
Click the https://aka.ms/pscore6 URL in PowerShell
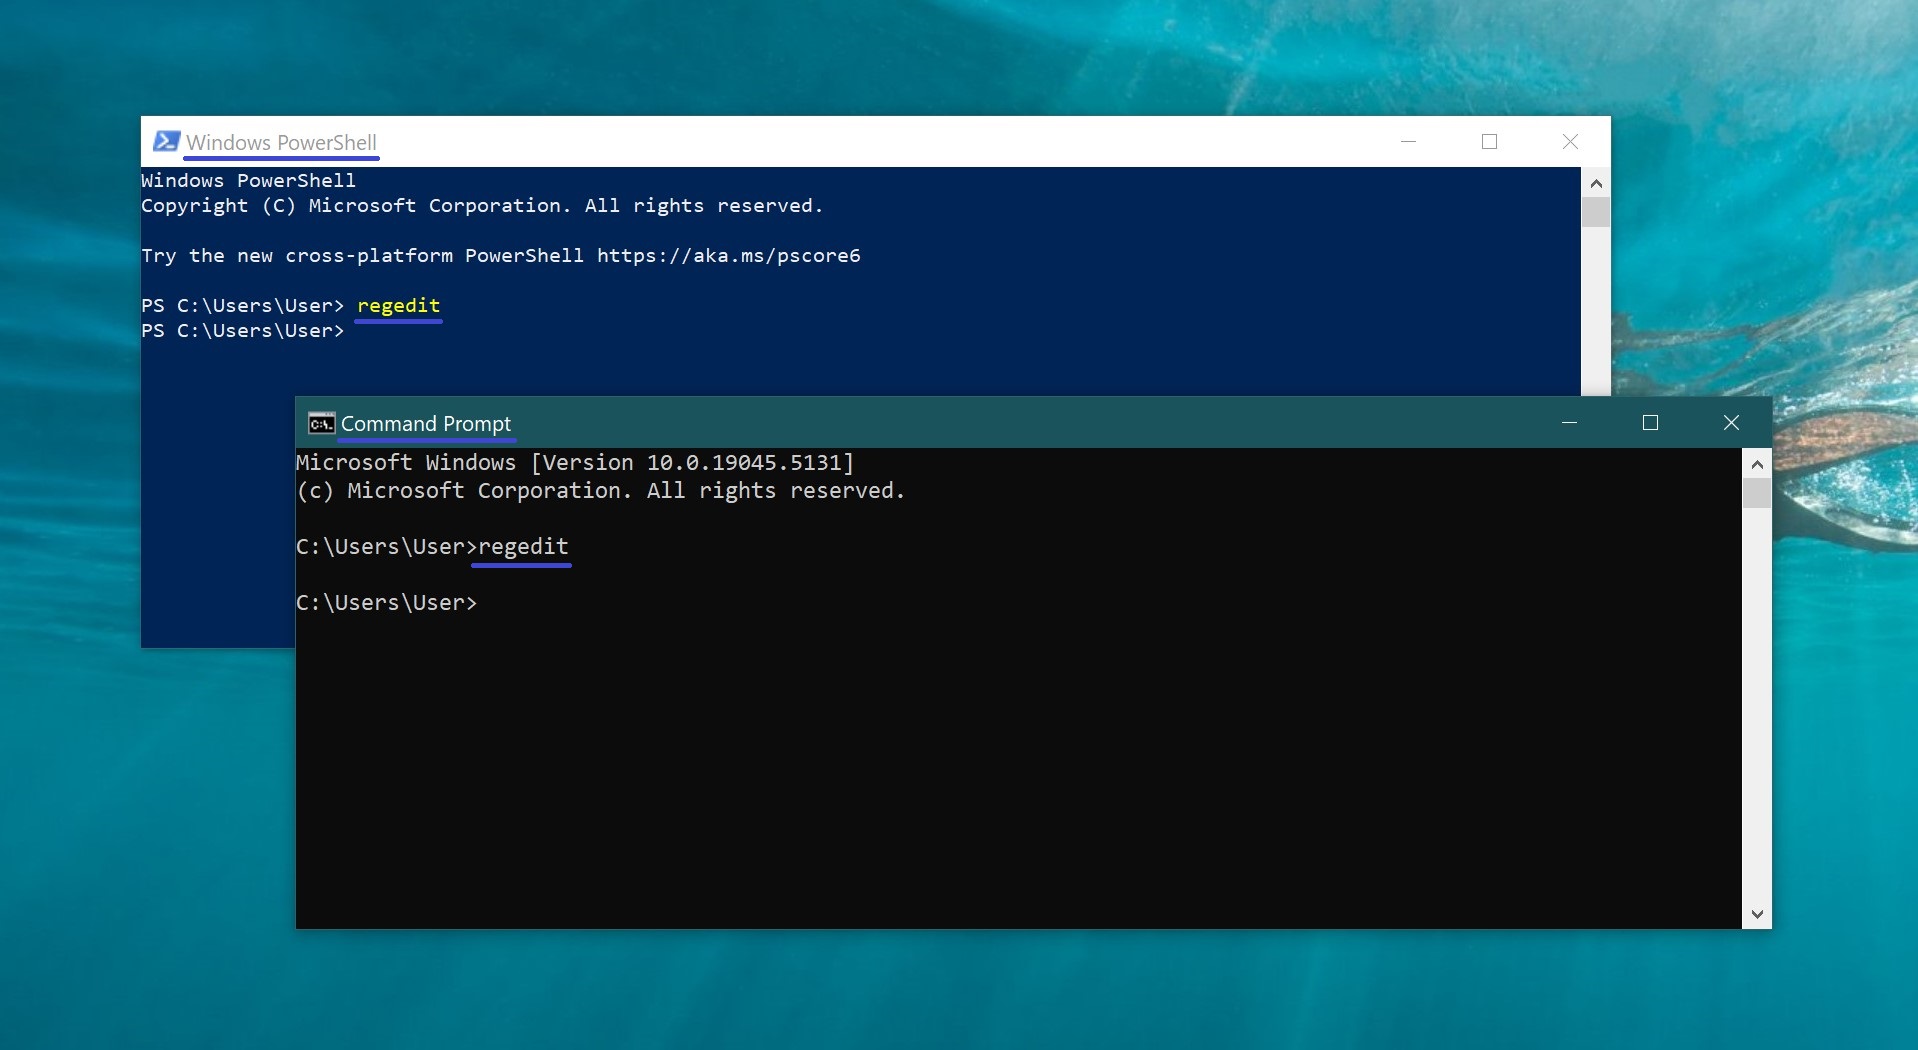point(729,255)
